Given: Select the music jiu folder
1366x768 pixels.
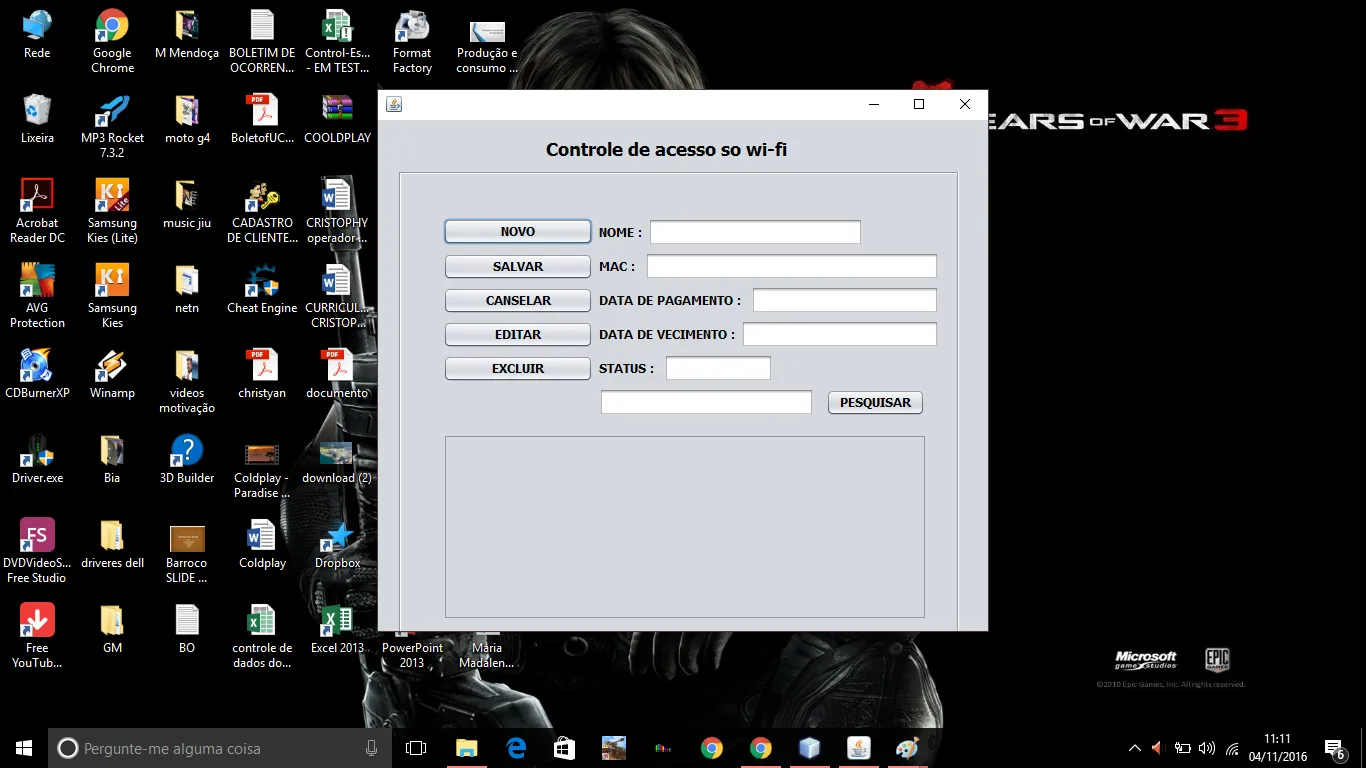Looking at the screenshot, I should tap(187, 206).
